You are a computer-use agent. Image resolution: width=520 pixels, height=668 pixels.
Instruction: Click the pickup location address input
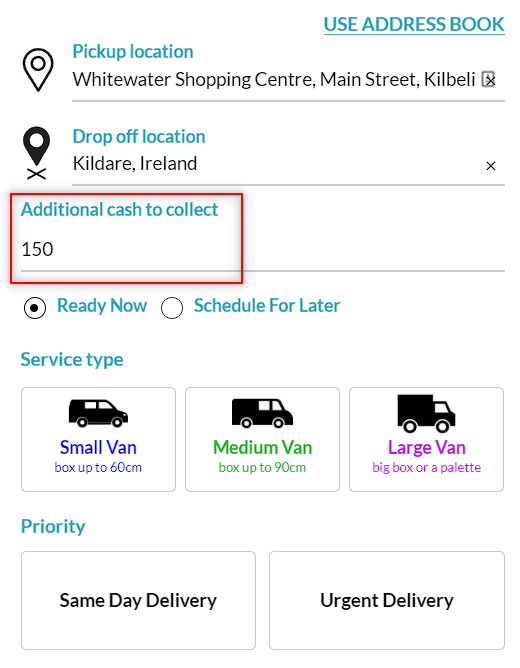[x=274, y=80]
